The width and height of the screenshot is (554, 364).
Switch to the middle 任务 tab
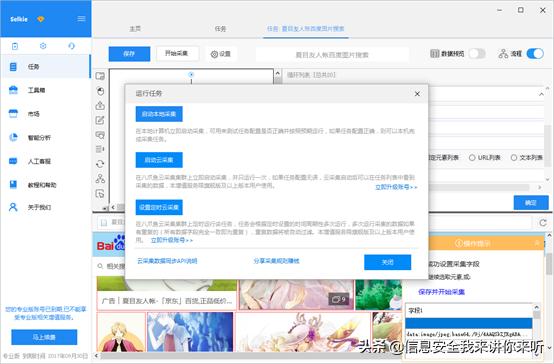[x=220, y=29]
